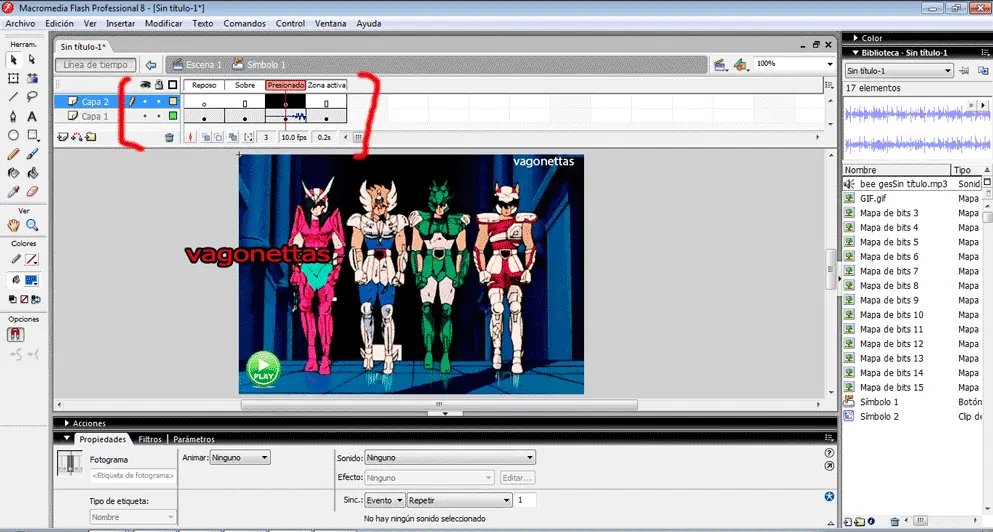Open the Animar Ninguno dropdown
Viewport: 993px width, 532px height.
(x=240, y=457)
